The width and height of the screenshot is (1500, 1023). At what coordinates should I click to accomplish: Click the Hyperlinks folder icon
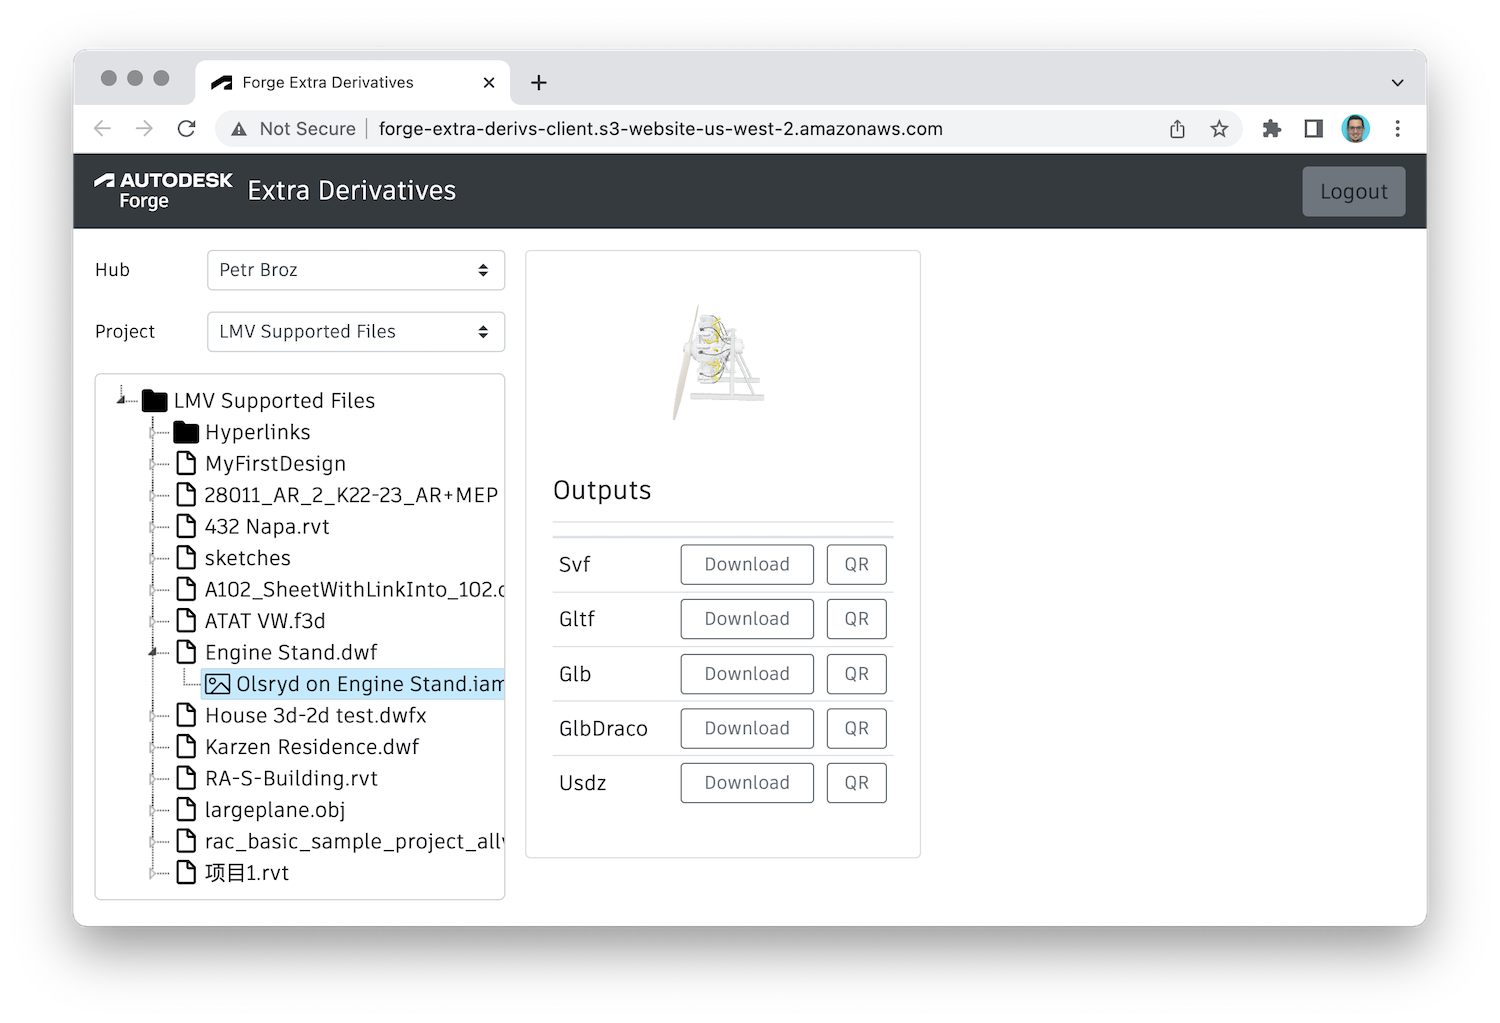pyautogui.click(x=186, y=432)
